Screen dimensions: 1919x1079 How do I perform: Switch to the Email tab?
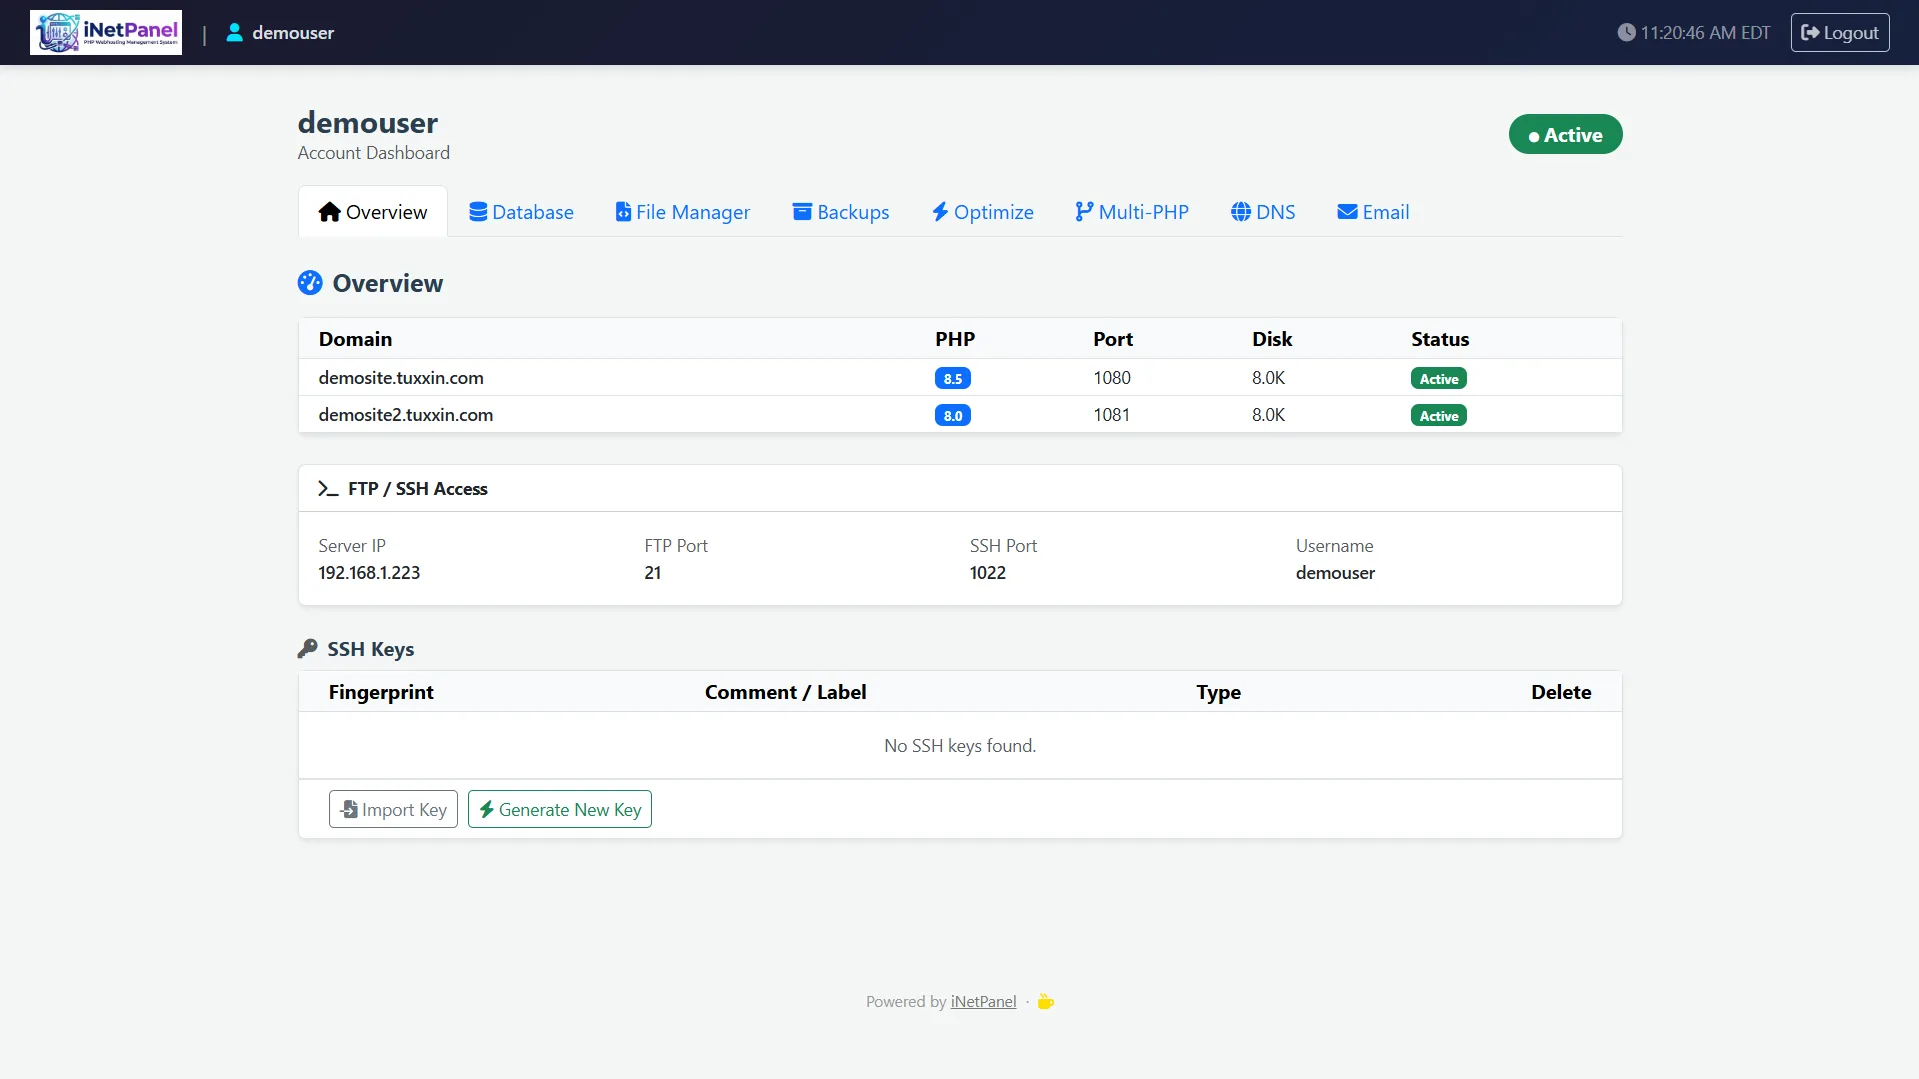click(1373, 211)
